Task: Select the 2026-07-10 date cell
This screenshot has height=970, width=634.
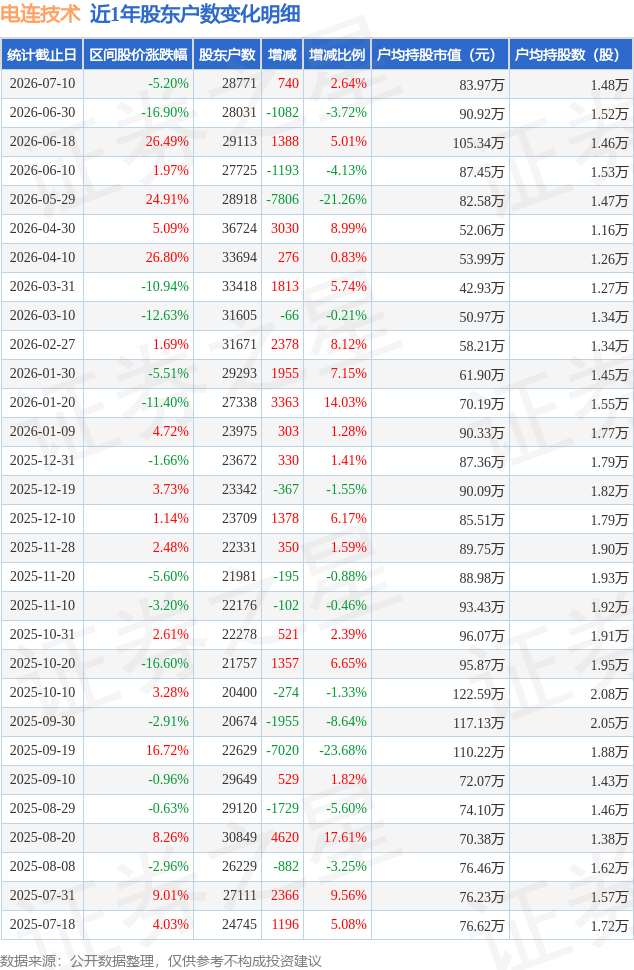Action: pyautogui.click(x=42, y=84)
